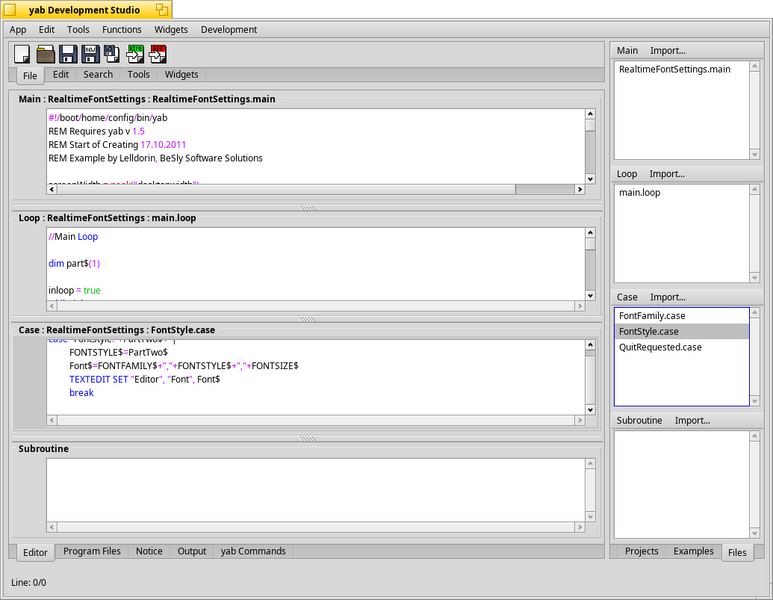Switch to the Projects tab in the right panel
Screen dimensions: 773x600
click(x=641, y=551)
